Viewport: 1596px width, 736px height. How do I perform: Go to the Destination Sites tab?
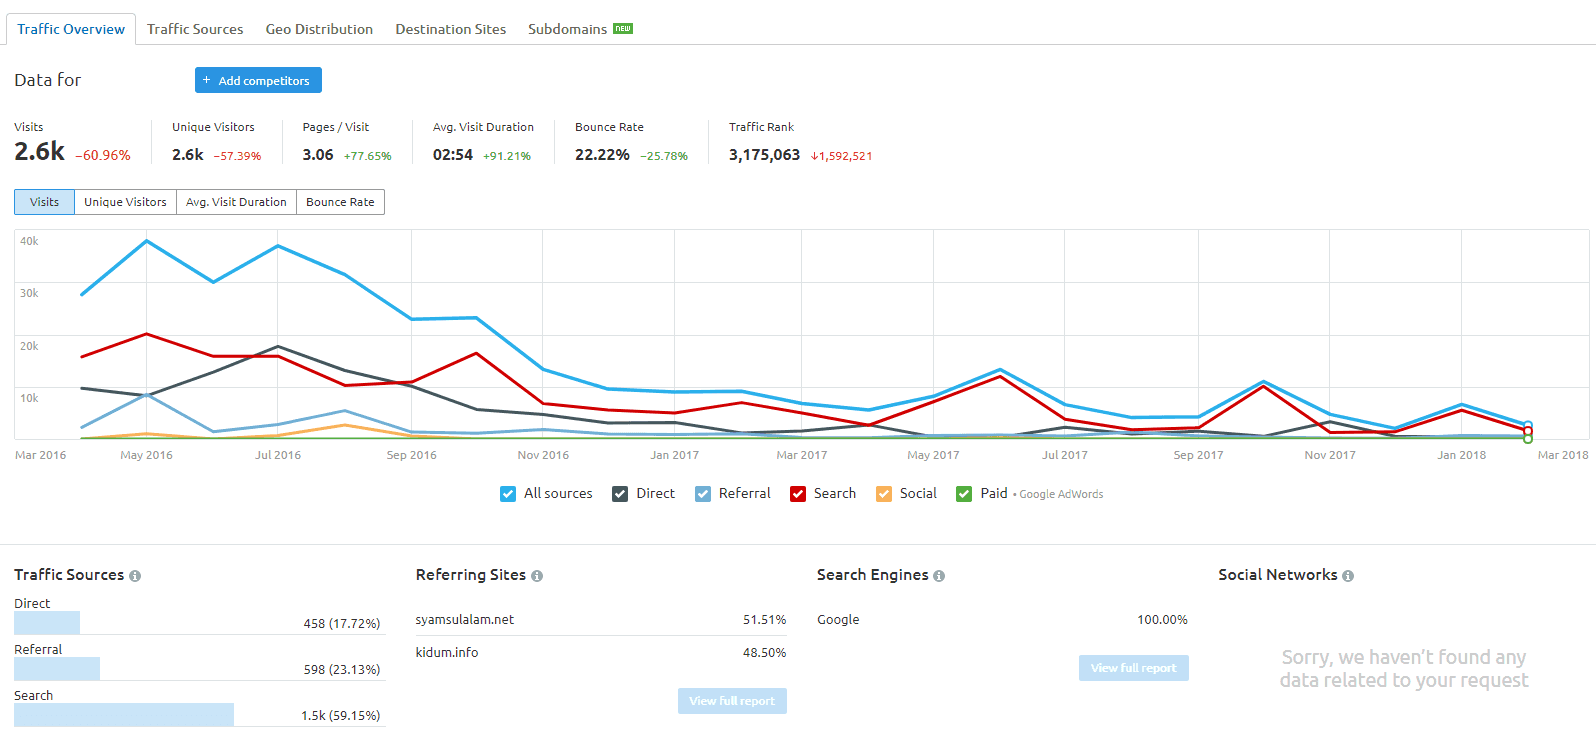click(x=450, y=29)
